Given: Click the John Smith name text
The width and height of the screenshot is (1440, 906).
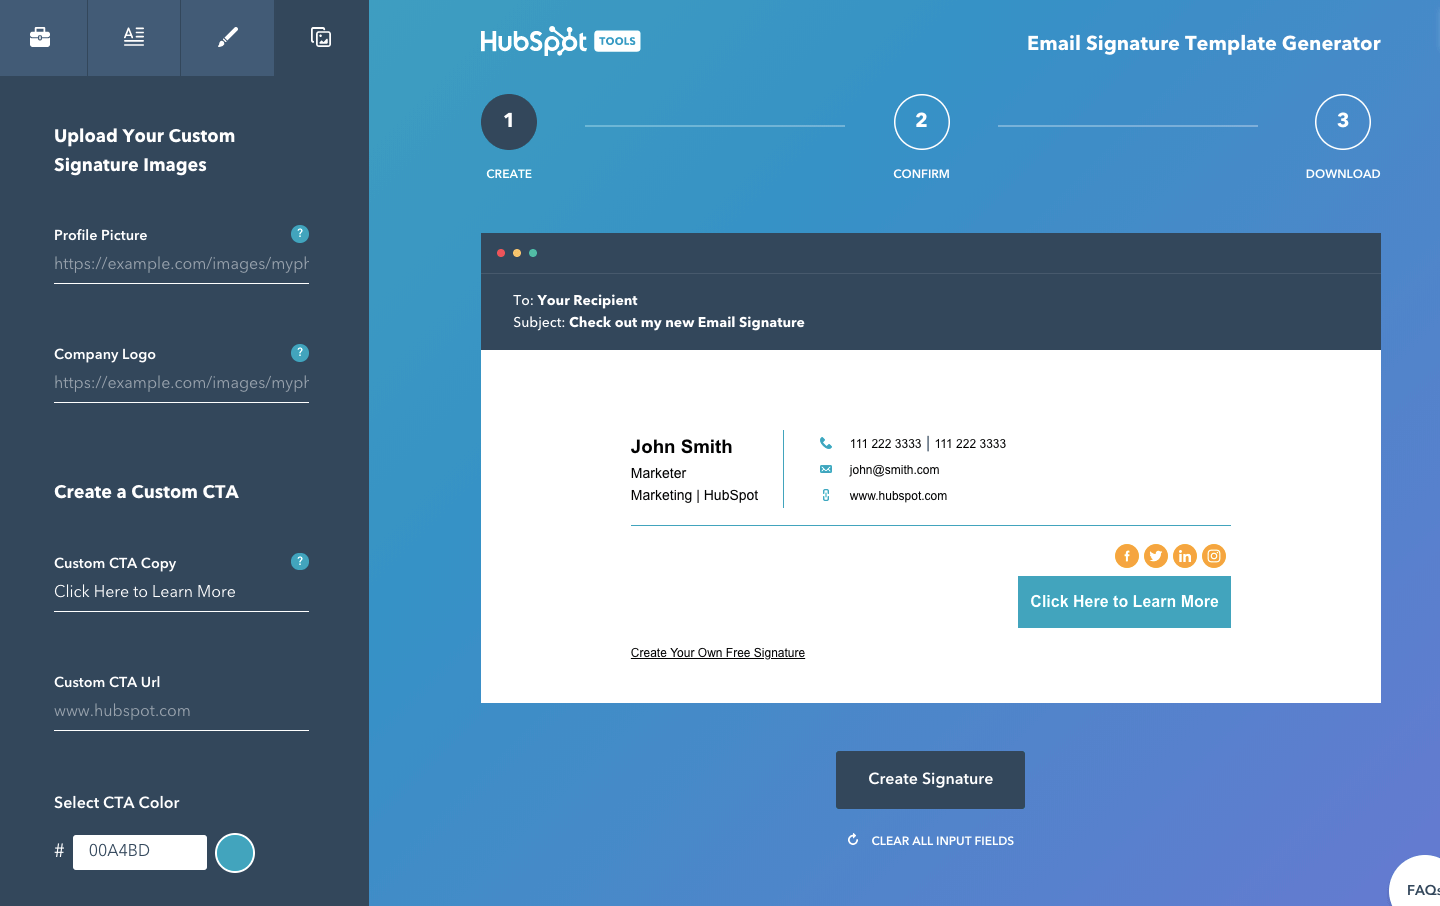Looking at the screenshot, I should [x=681, y=447].
